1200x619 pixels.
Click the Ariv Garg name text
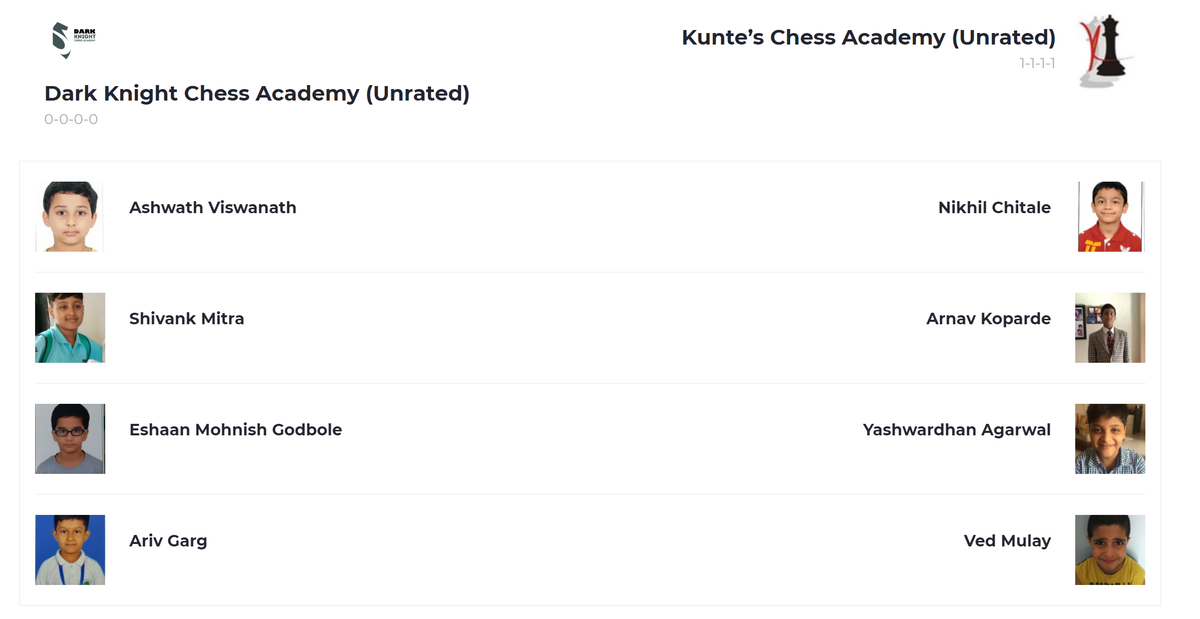168,541
